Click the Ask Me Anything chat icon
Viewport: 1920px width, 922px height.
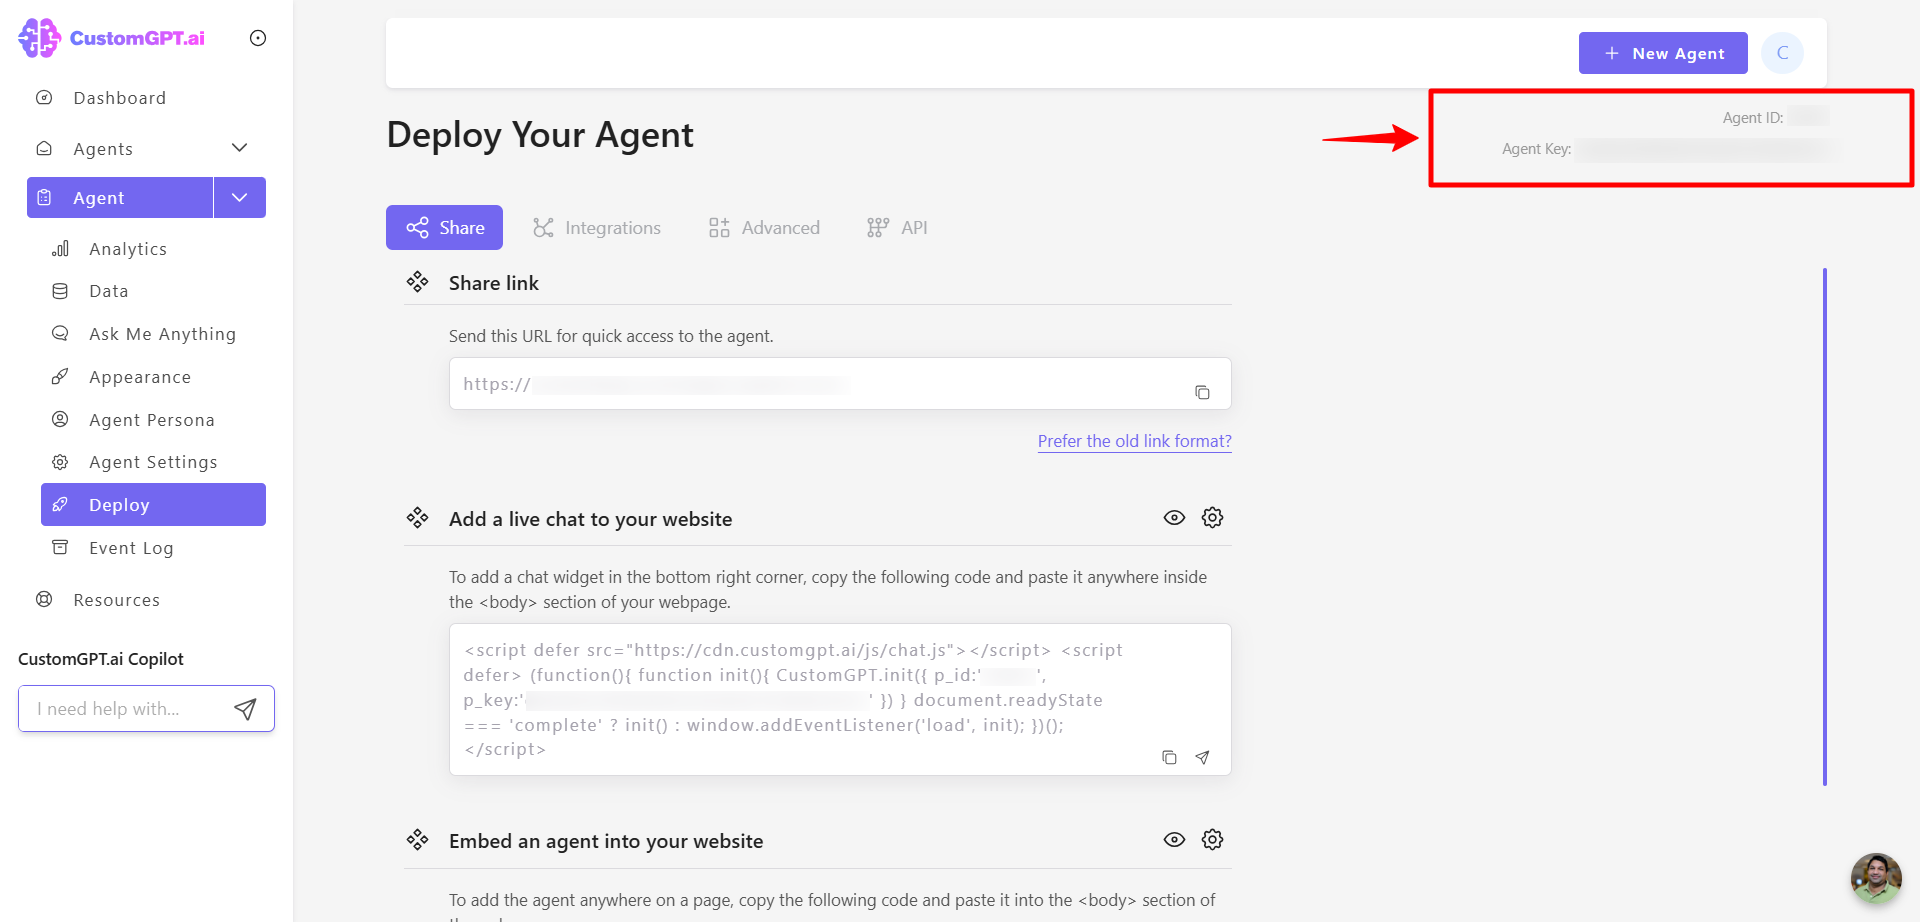click(60, 334)
